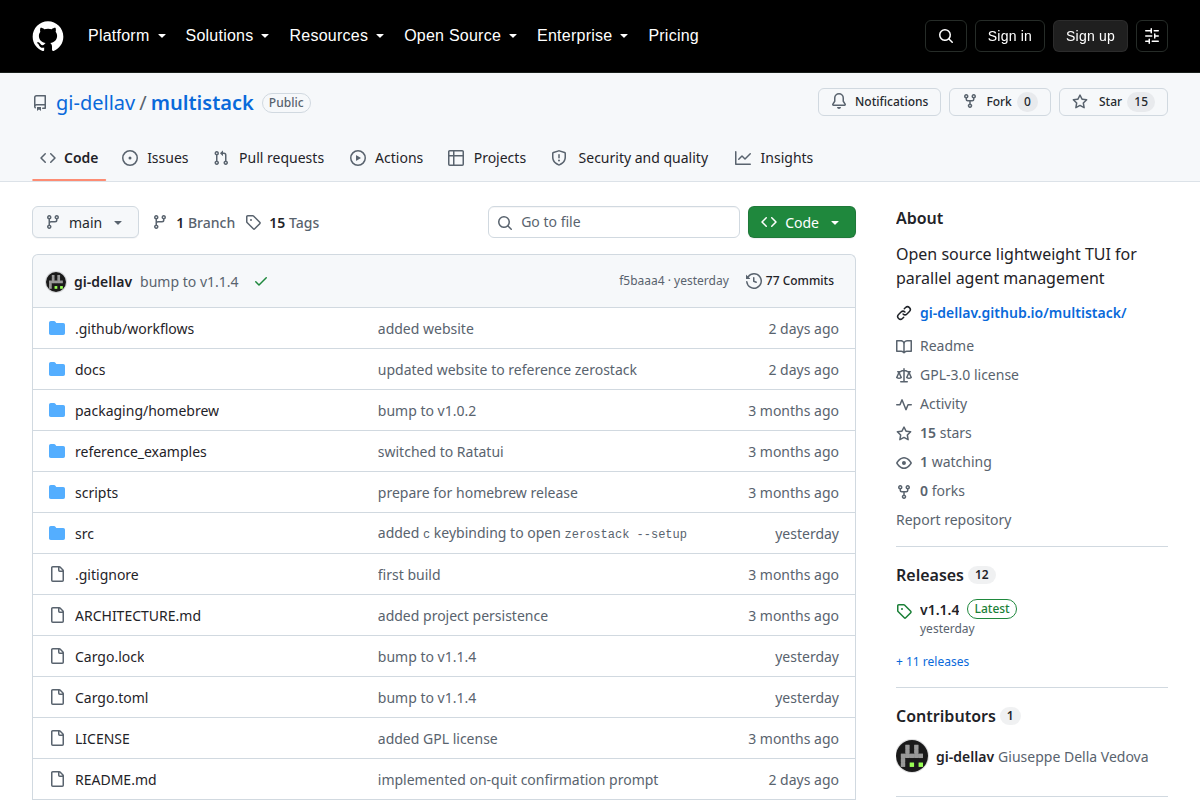Click the GPL-3.0 license scale icon

point(904,375)
